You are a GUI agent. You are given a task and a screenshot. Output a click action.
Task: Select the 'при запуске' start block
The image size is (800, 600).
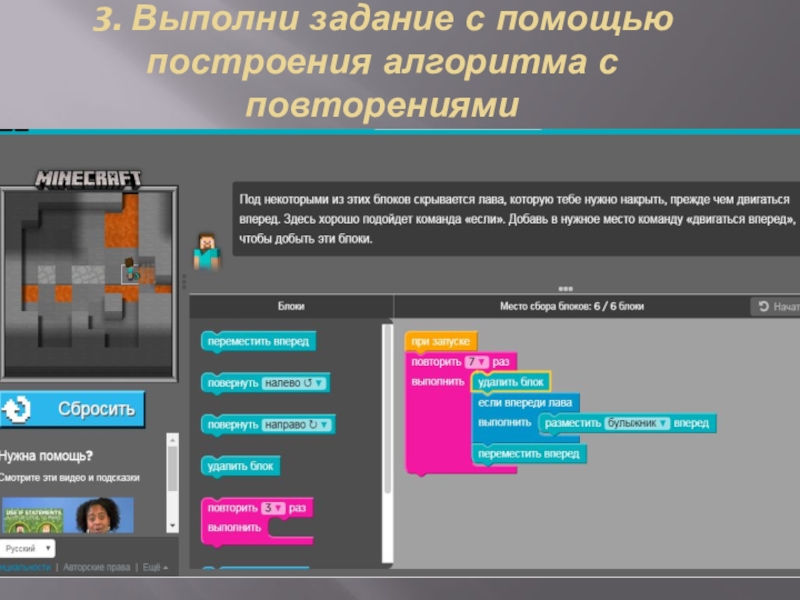point(441,341)
